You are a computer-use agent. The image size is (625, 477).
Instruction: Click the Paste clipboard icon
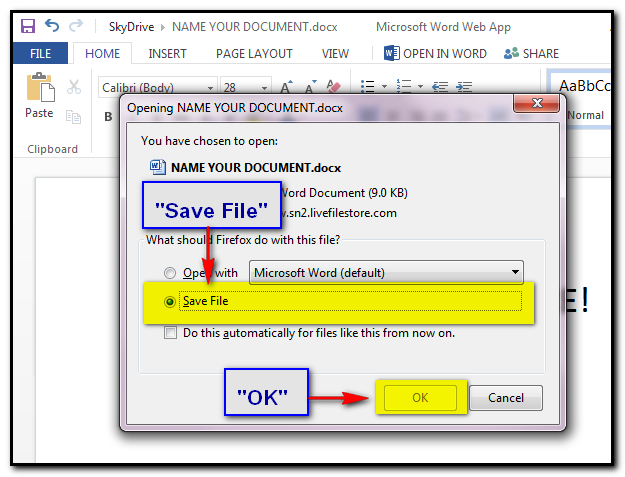pos(40,88)
